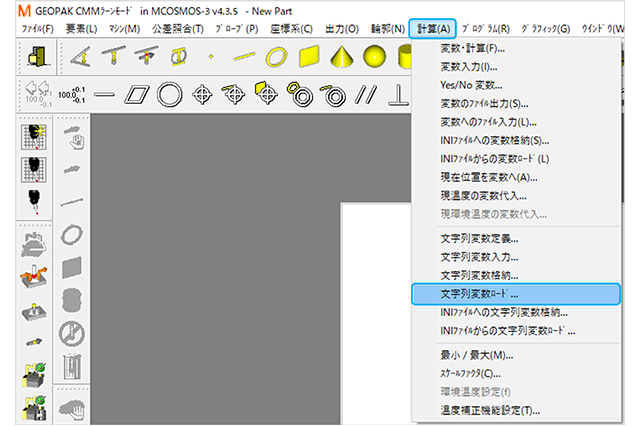Choose 文字列変数ロード... from the menu
This screenshot has width=640, height=426.
click(479, 294)
